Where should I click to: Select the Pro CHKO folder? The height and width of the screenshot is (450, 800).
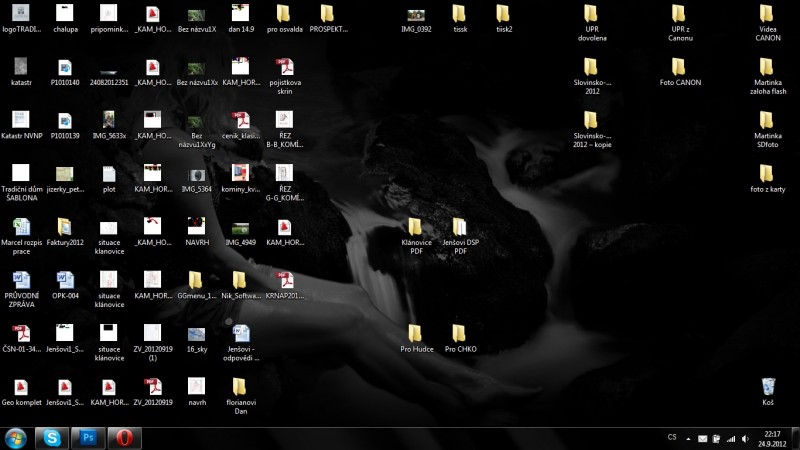(x=459, y=333)
